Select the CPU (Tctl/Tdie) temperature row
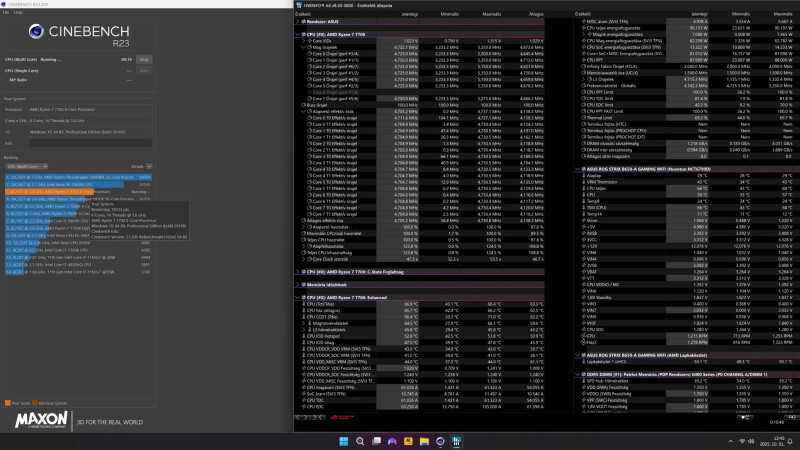 pos(419,304)
